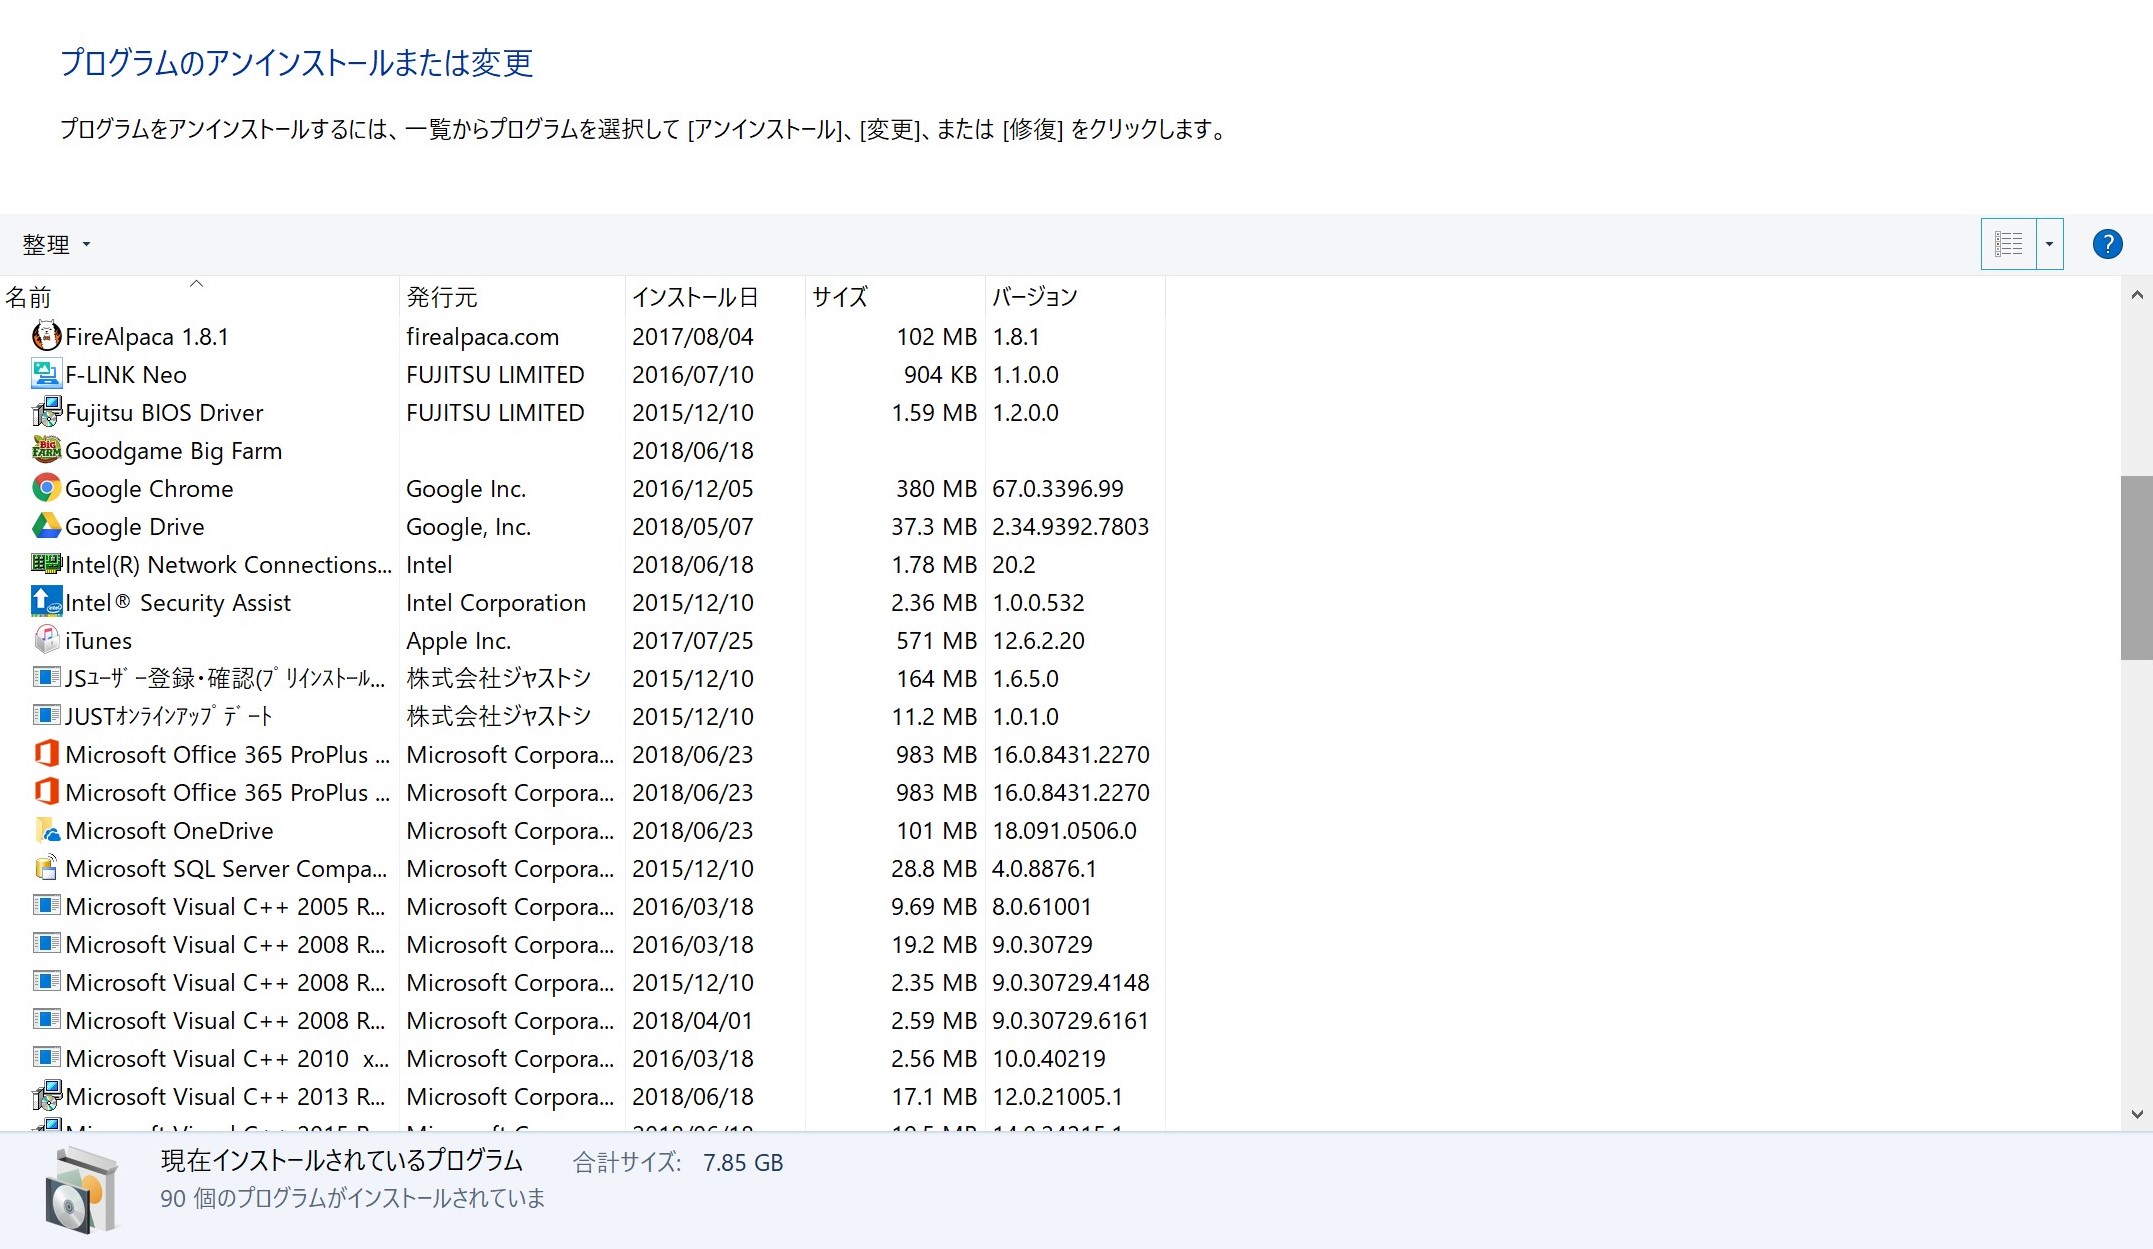Viewport: 2153px width, 1249px height.
Task: Click the Intel Security Assist icon
Action: [46, 602]
